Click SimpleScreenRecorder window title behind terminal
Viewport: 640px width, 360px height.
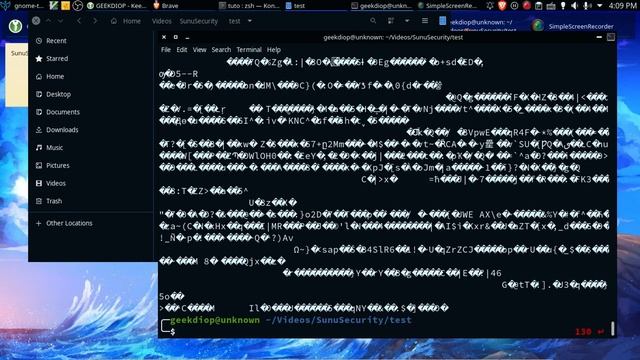click(580, 27)
